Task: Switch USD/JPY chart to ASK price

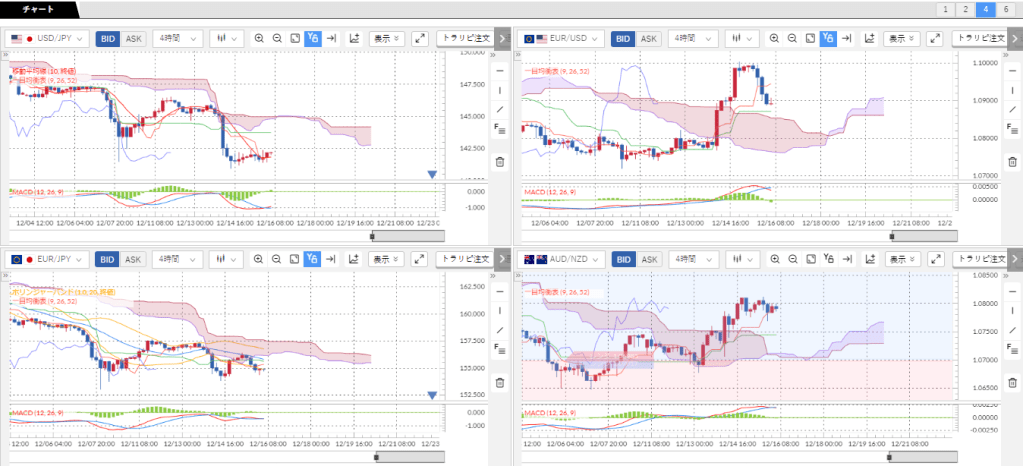Action: pyautogui.click(x=134, y=39)
